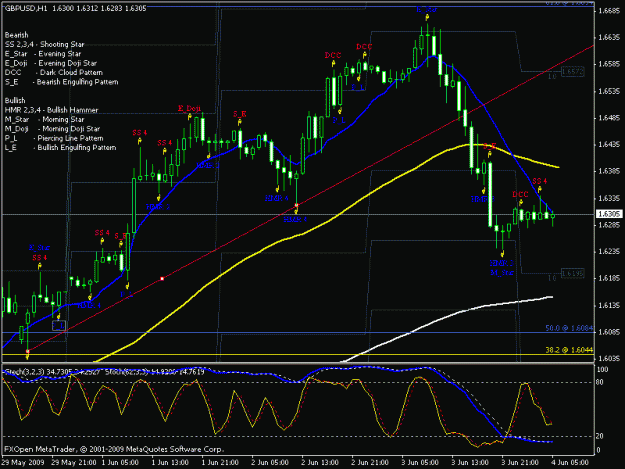Click the '3 Jun 21:00' time axis label

pos(520,463)
